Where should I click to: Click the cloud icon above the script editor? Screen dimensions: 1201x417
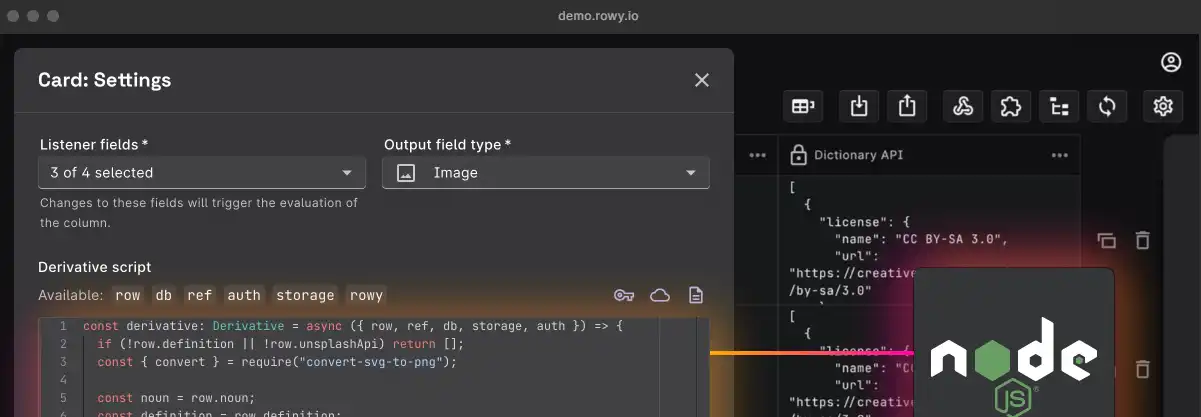click(x=660, y=295)
